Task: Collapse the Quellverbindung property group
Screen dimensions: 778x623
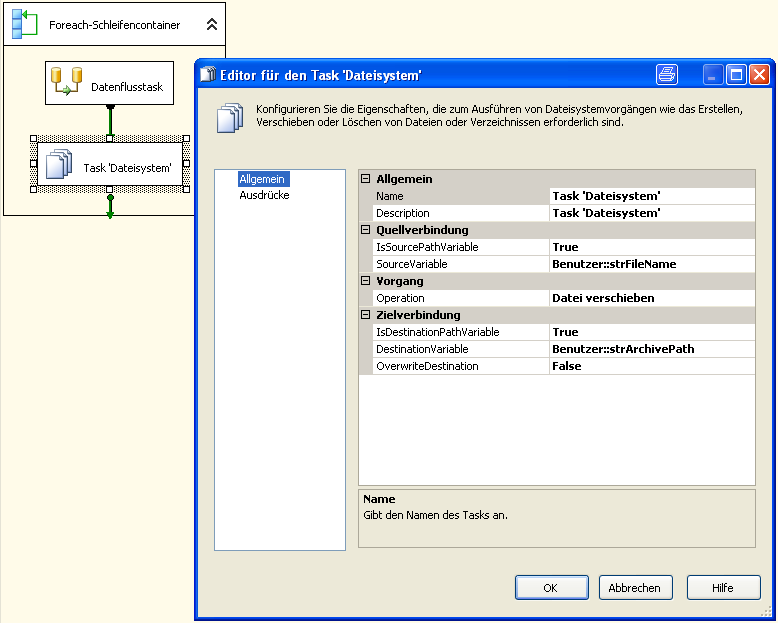Action: click(366, 230)
